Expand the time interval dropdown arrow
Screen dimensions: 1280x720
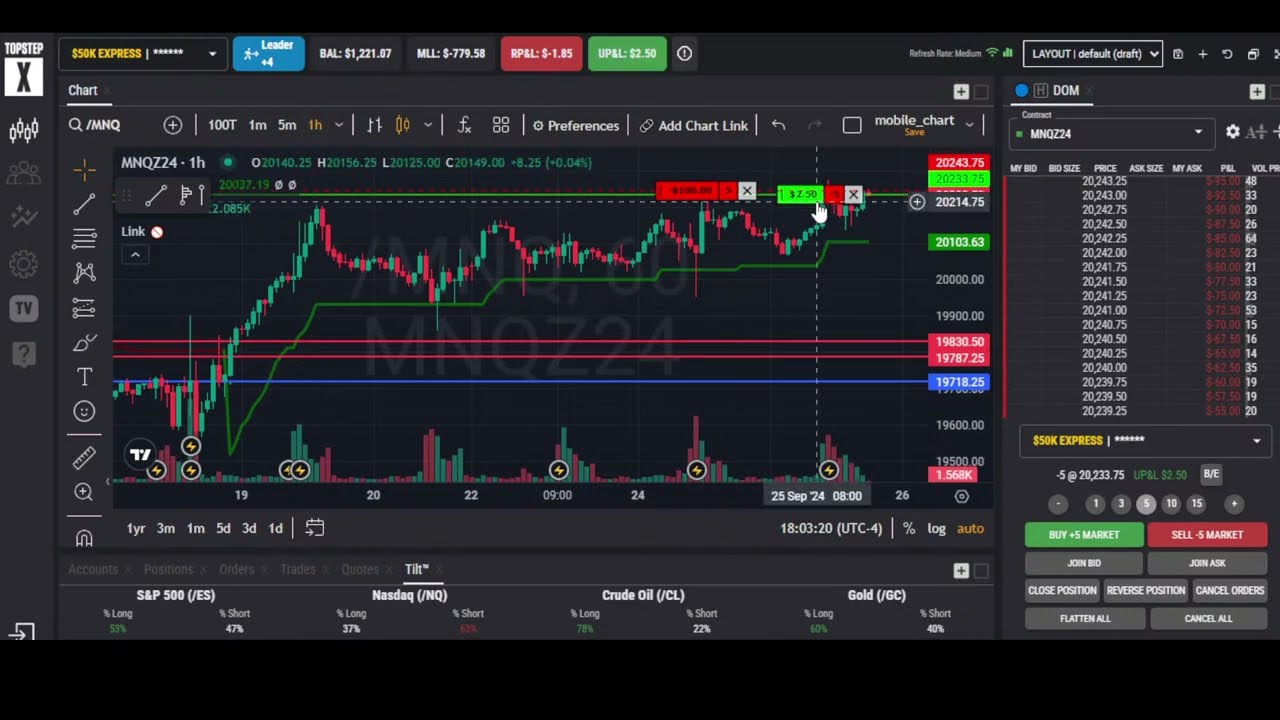tap(339, 125)
